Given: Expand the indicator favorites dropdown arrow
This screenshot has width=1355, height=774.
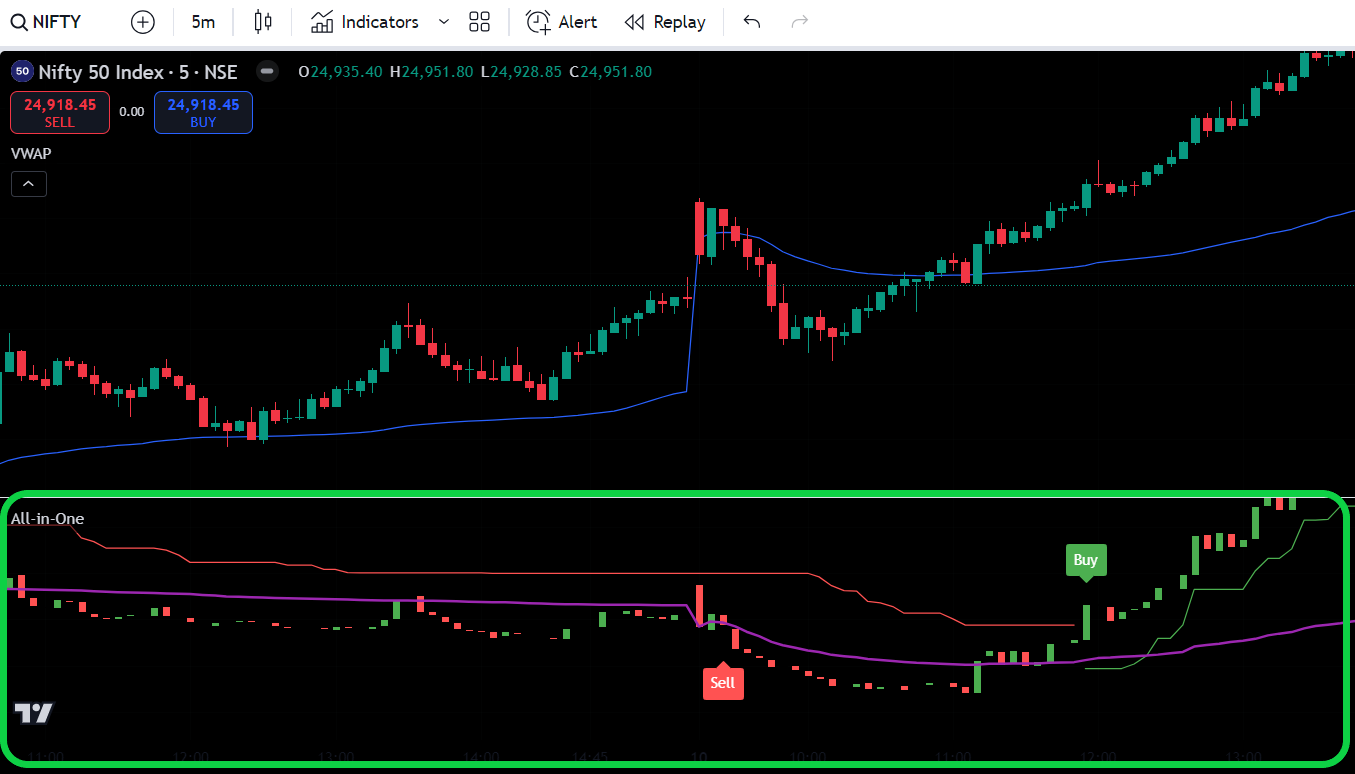Looking at the screenshot, I should [x=444, y=22].
